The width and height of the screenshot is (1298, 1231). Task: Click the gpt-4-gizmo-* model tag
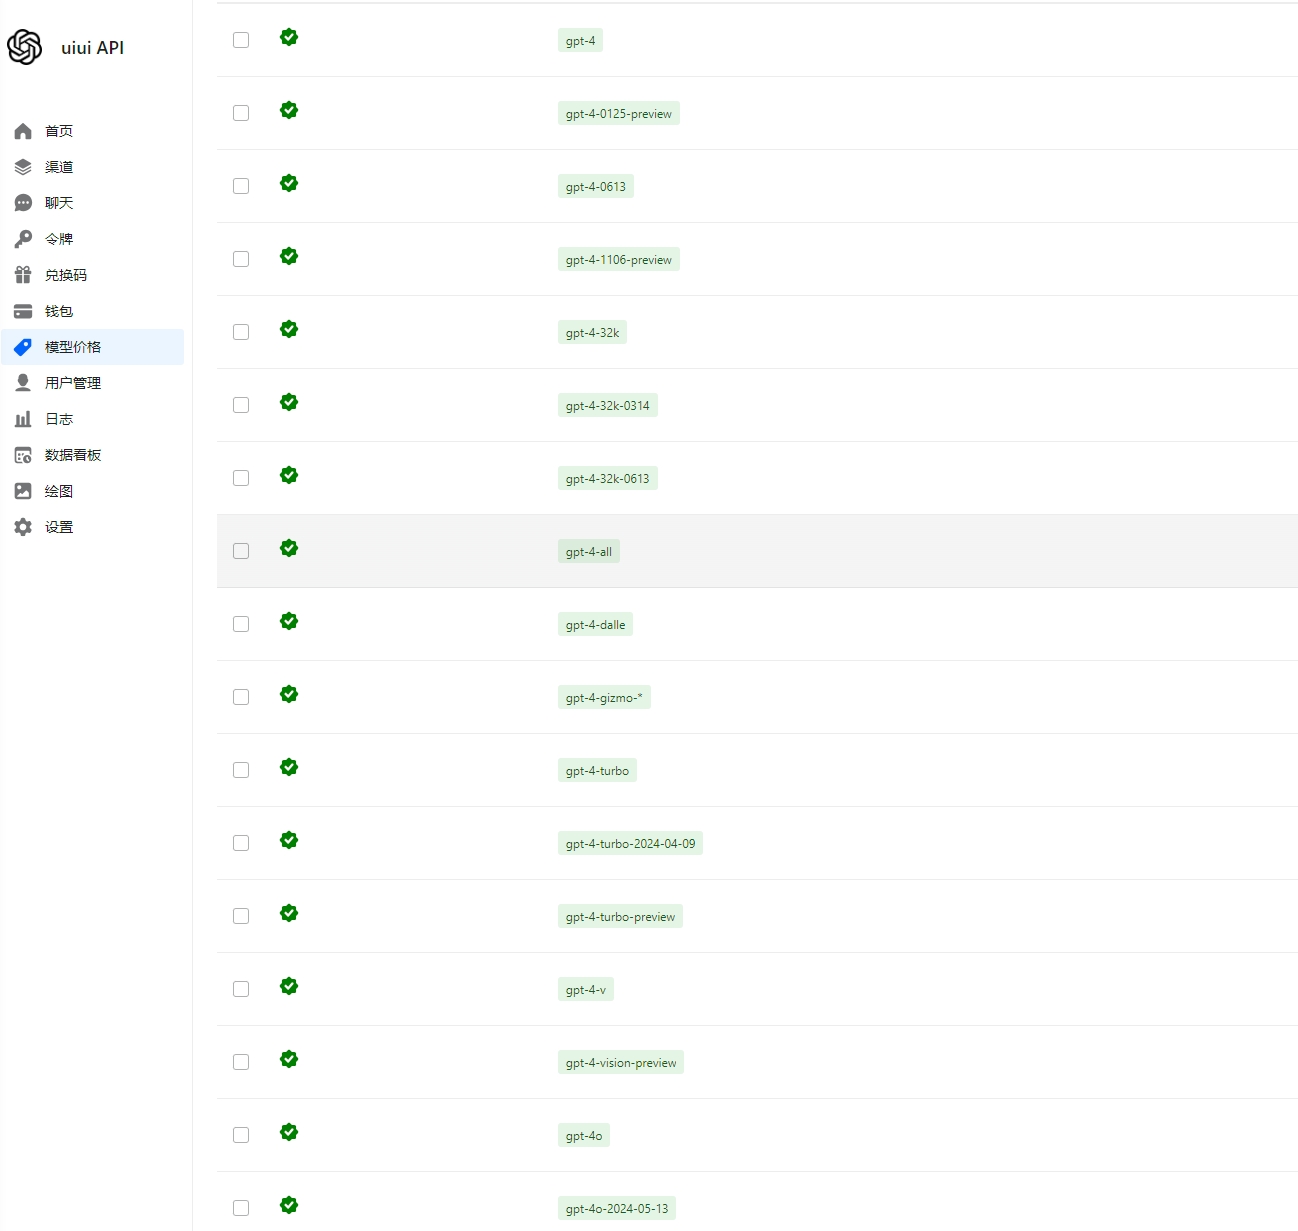point(604,698)
